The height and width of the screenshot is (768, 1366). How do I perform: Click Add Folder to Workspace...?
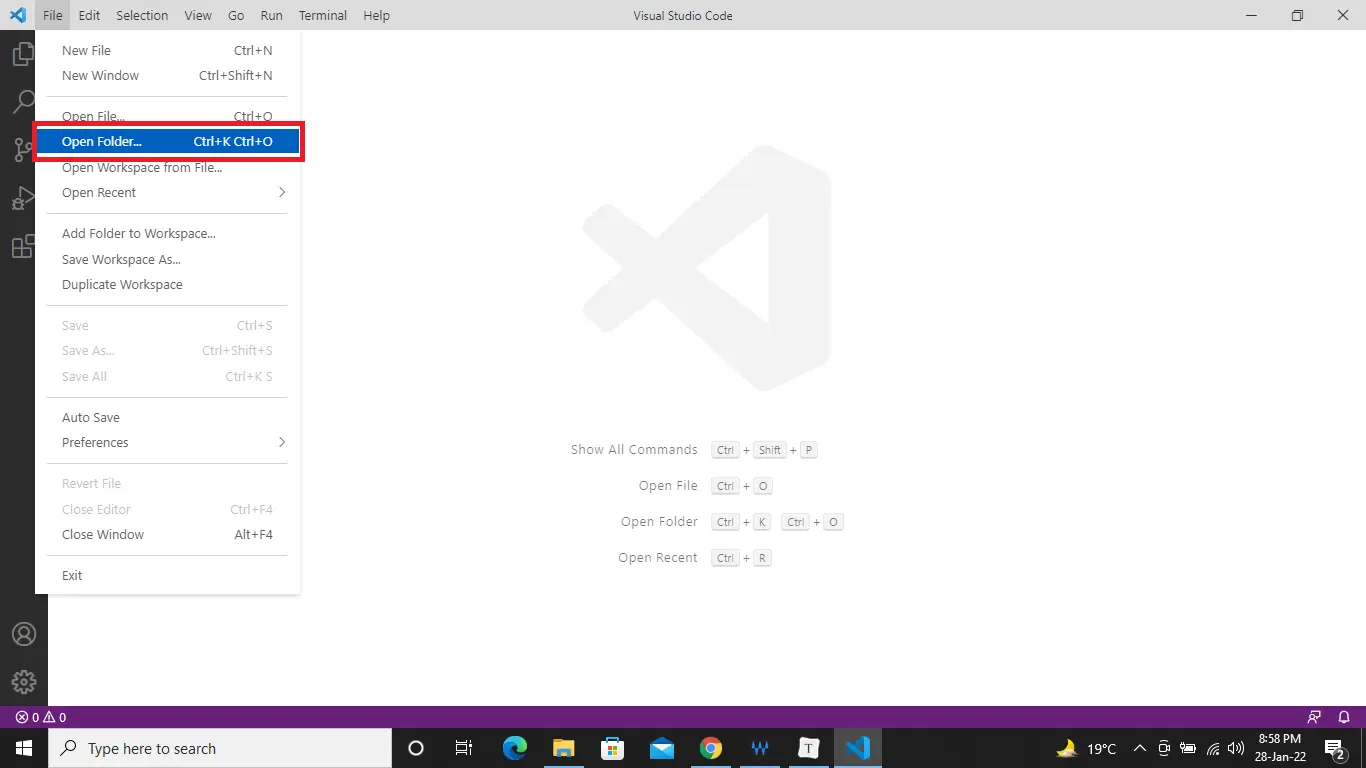click(x=139, y=233)
